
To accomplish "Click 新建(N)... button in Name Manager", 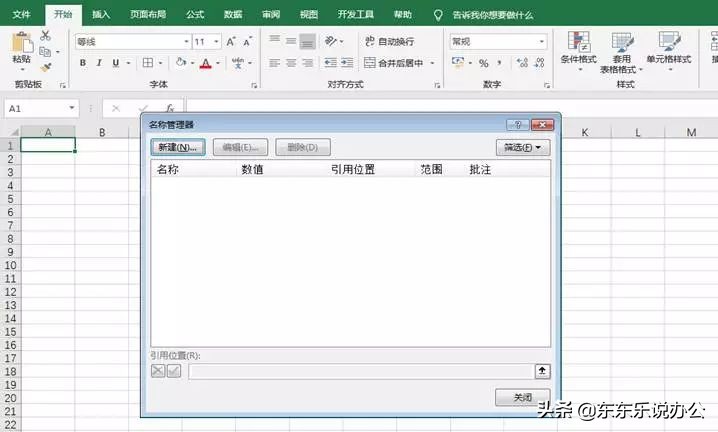I will tap(178, 148).
